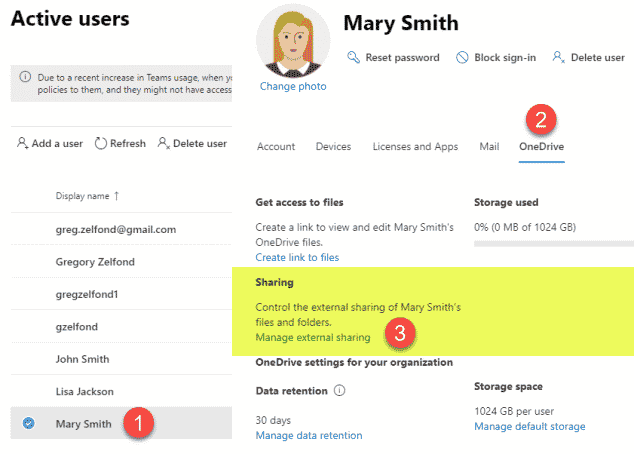The image size is (634, 454).
Task: Open Manage external sharing link
Action: pyautogui.click(x=313, y=337)
